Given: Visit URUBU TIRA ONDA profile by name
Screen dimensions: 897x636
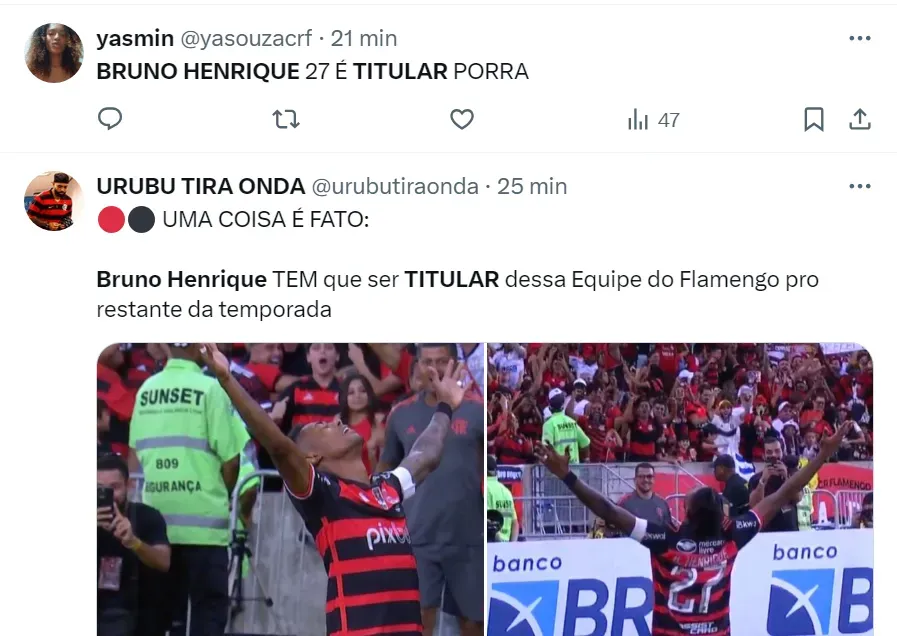Looking at the screenshot, I should tap(201, 186).
